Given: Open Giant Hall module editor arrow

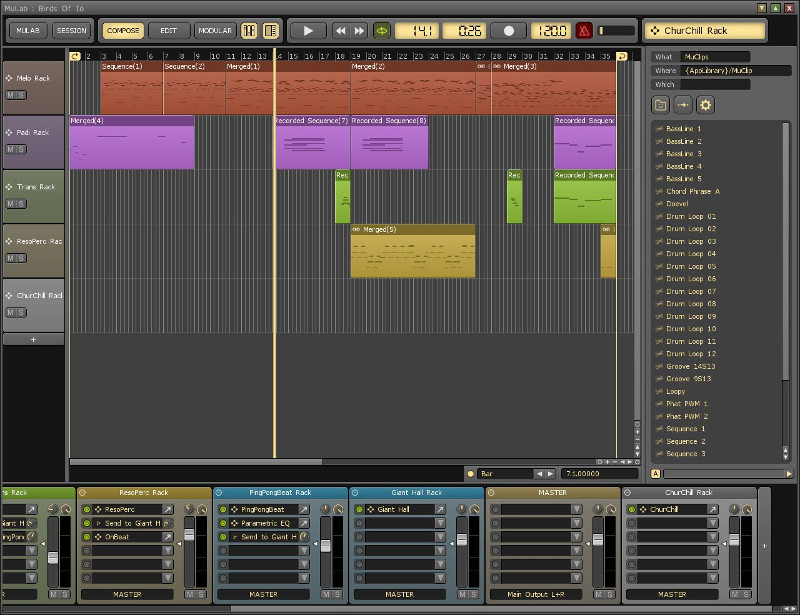Looking at the screenshot, I should pyautogui.click(x=440, y=509).
